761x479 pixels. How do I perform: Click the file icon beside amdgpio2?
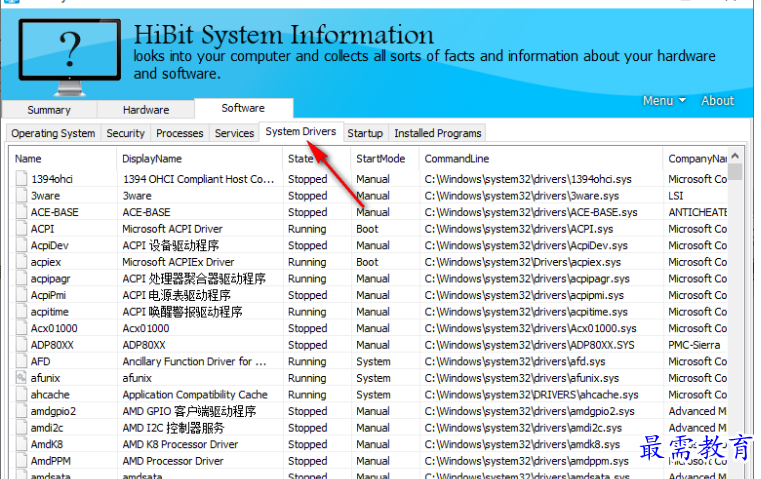(21, 411)
